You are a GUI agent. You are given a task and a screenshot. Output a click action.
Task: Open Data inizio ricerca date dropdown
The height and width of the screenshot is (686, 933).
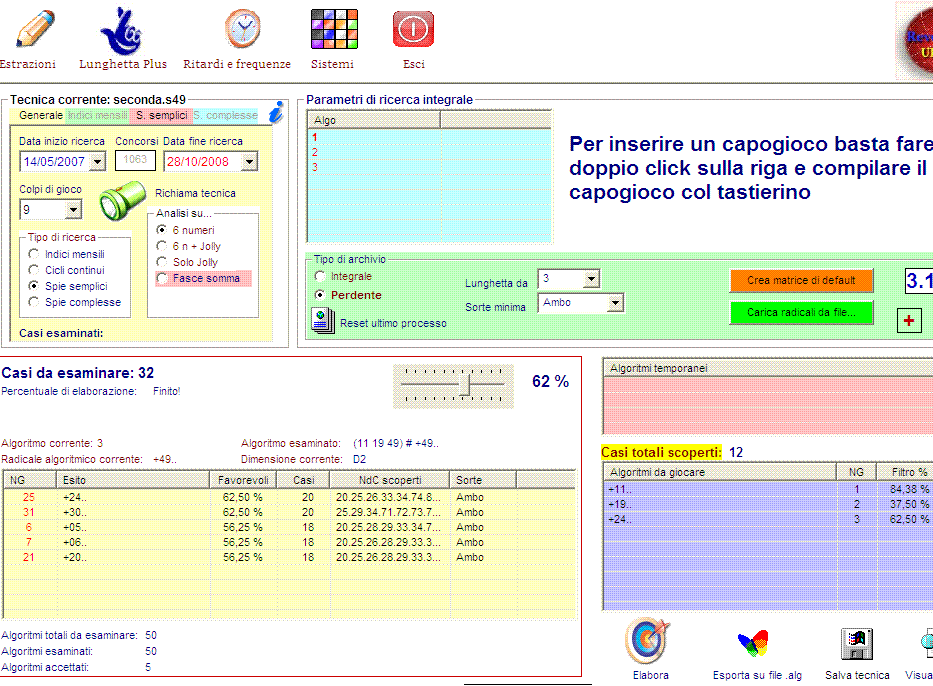point(98,161)
